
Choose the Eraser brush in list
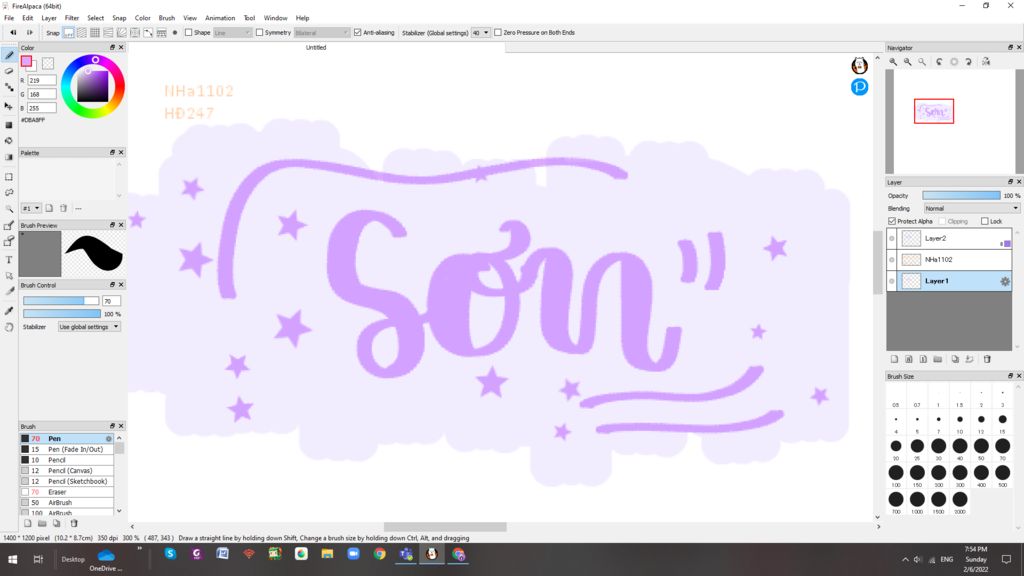click(67, 492)
